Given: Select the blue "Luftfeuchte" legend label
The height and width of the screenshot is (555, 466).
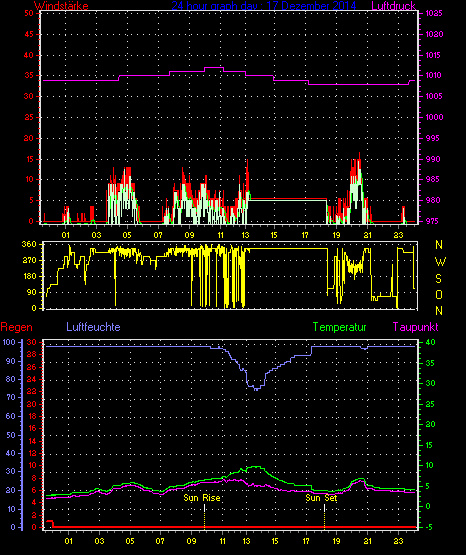Looking at the screenshot, I should (93, 327).
